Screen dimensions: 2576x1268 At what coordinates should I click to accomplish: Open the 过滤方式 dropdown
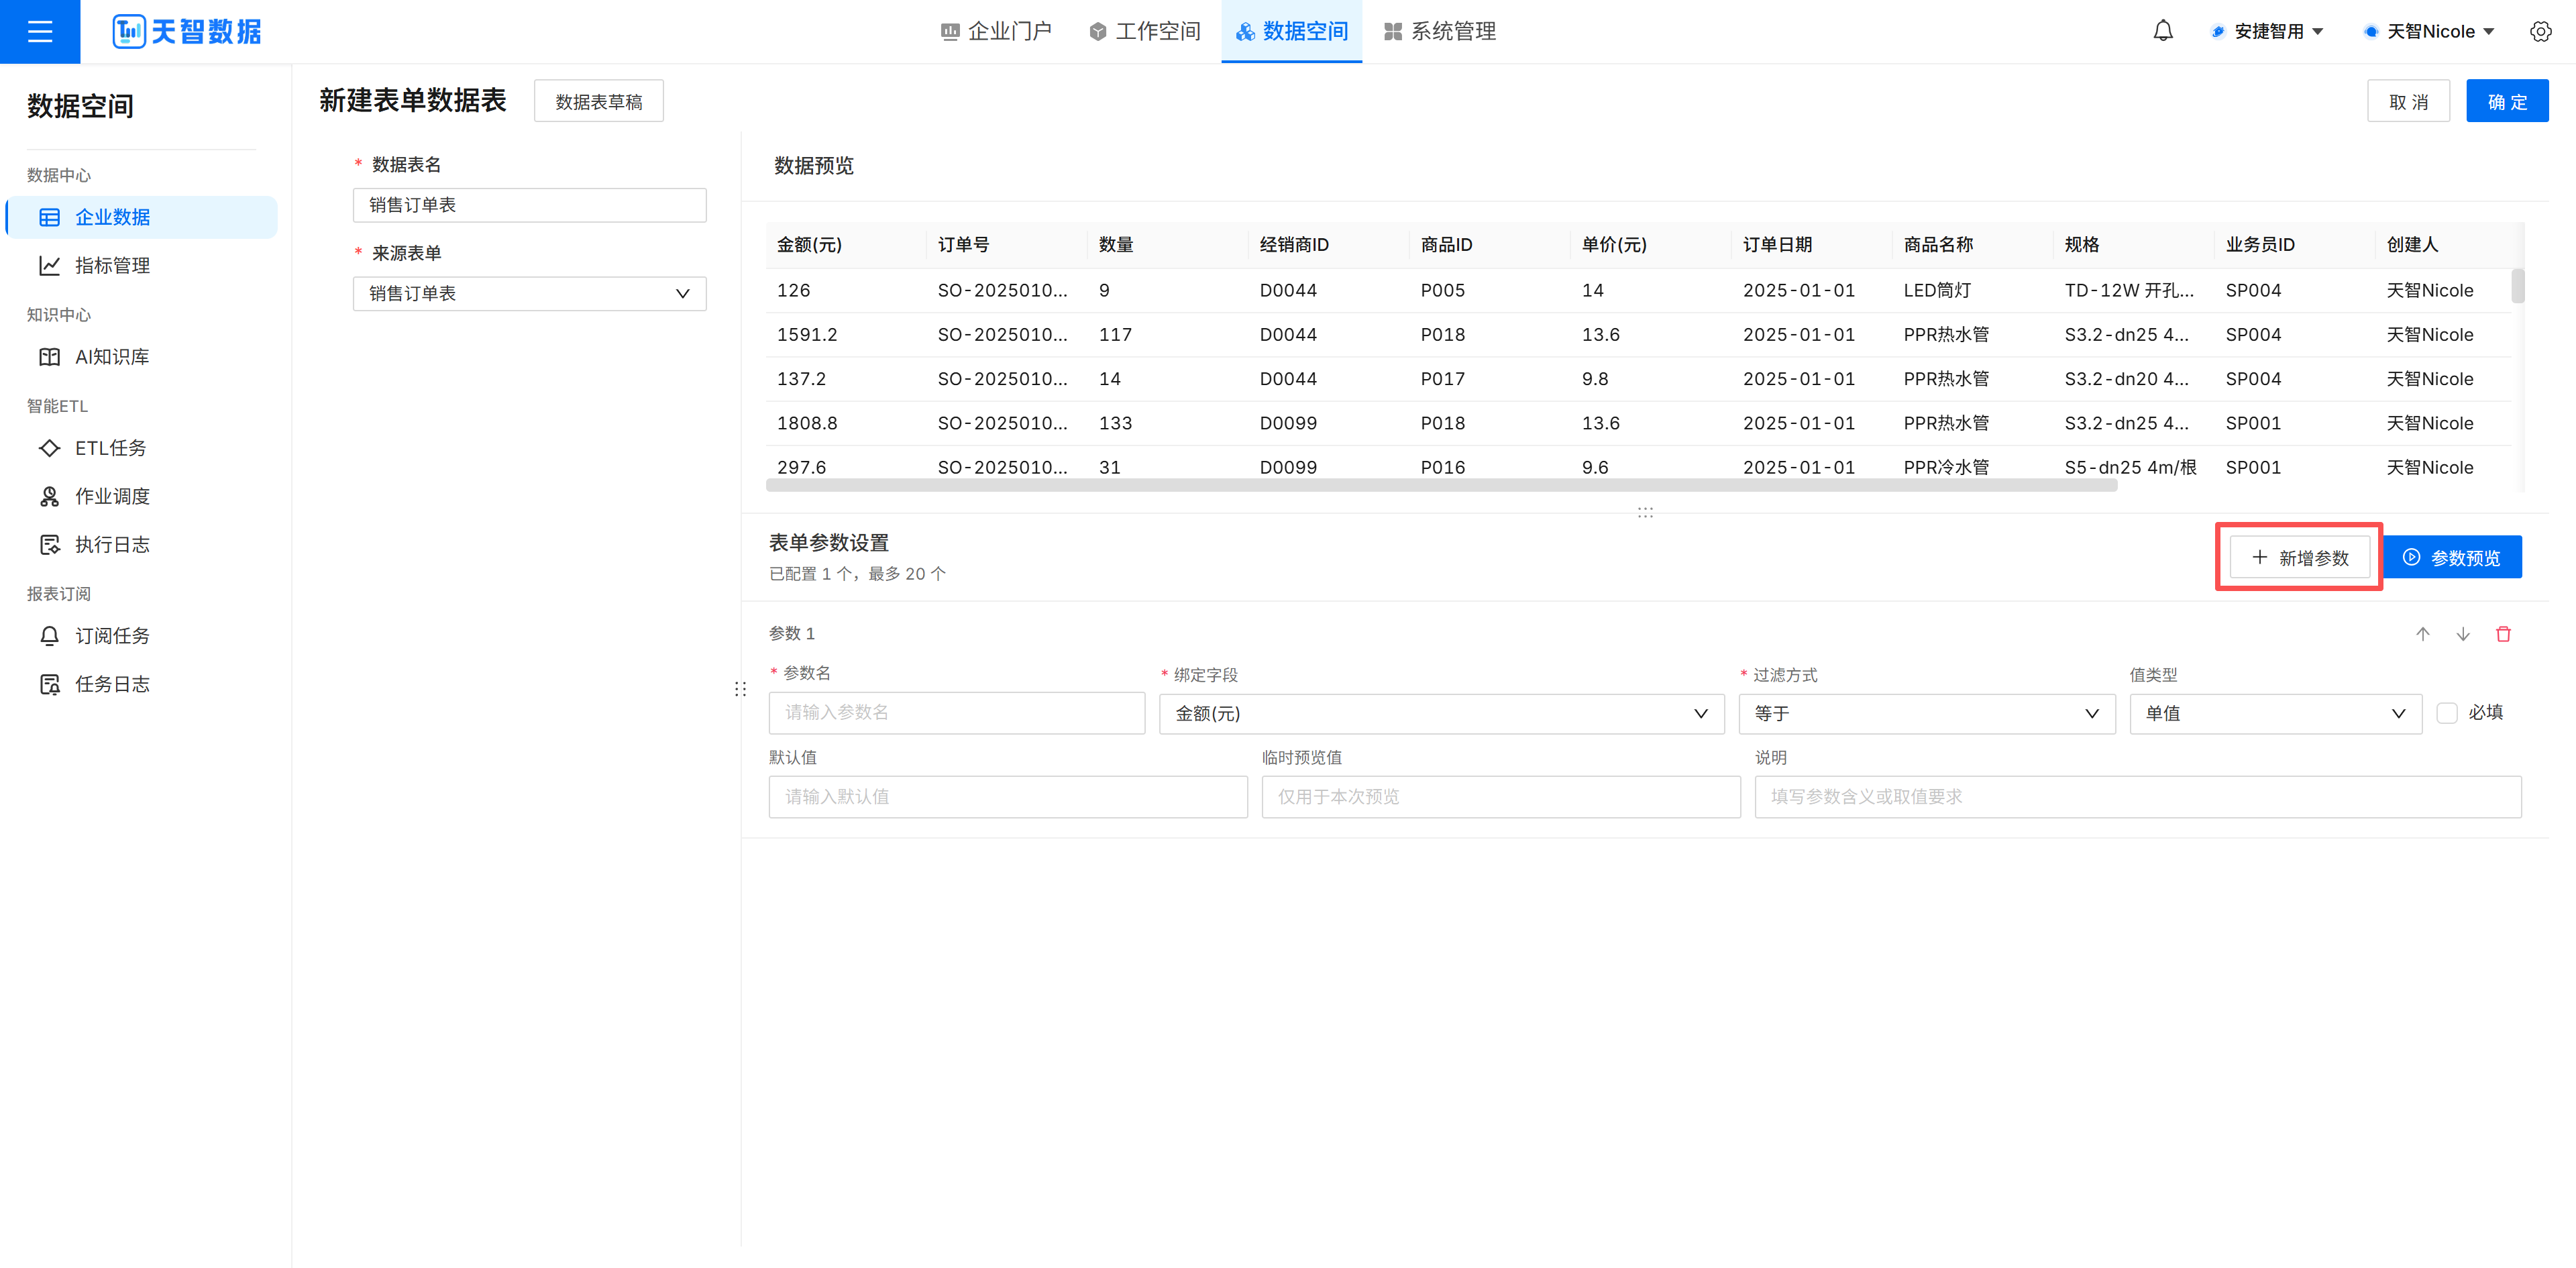[x=1926, y=714]
